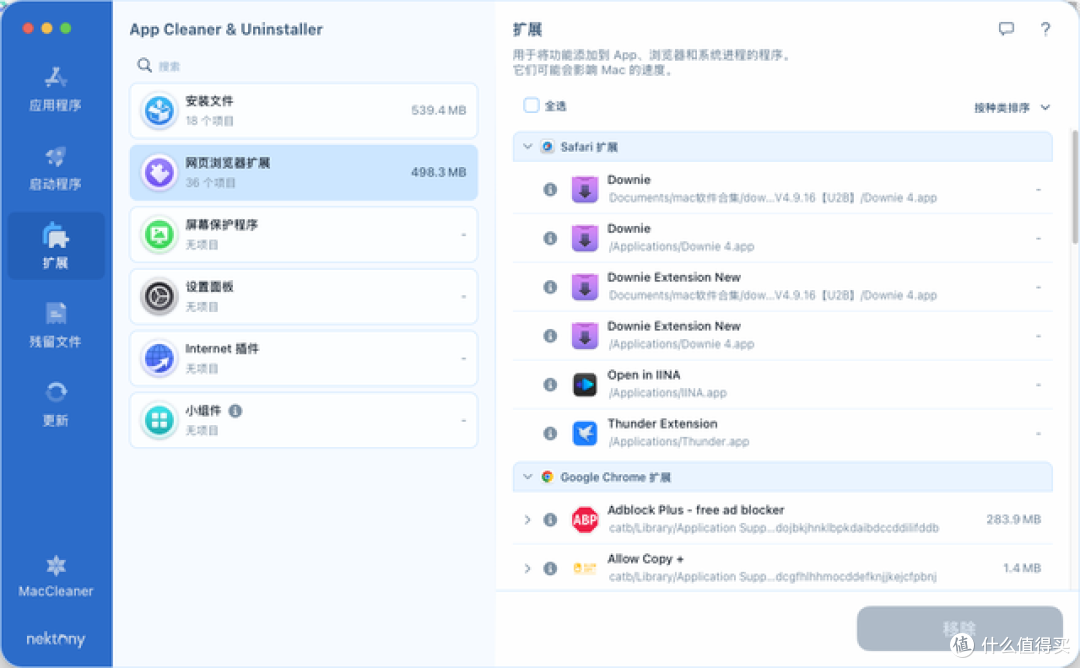This screenshot has width=1080, height=668.
Task: Collapse the Safari 扩展 group
Action: [x=528, y=147]
